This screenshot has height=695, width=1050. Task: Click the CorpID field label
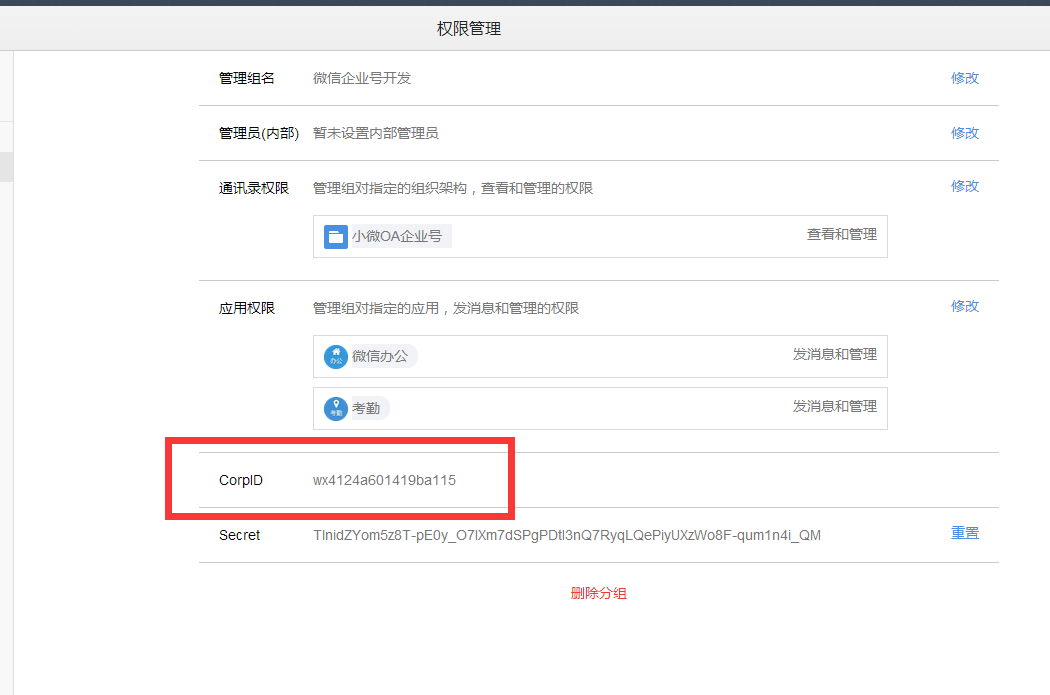tap(240, 480)
